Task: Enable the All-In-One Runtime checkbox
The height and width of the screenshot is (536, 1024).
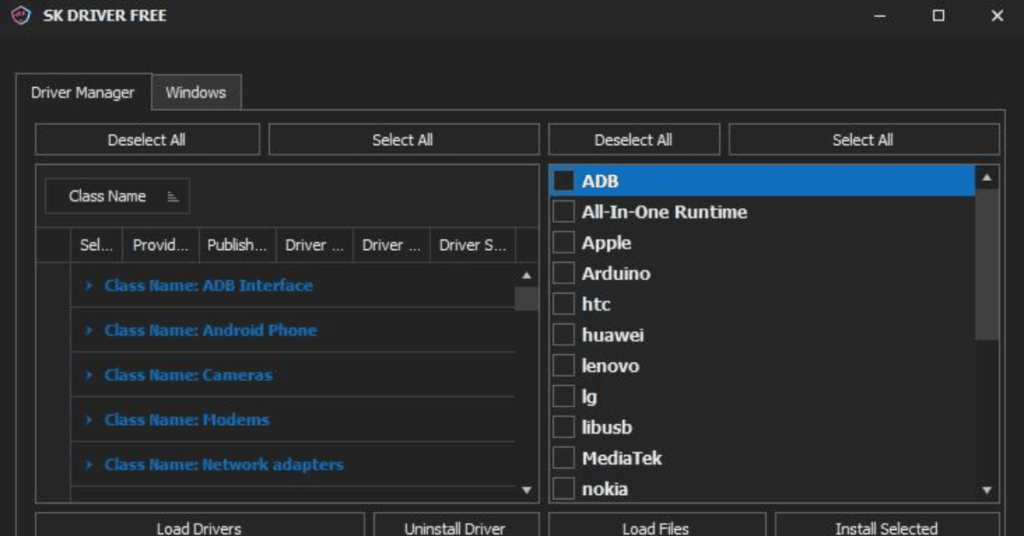Action: [x=564, y=212]
